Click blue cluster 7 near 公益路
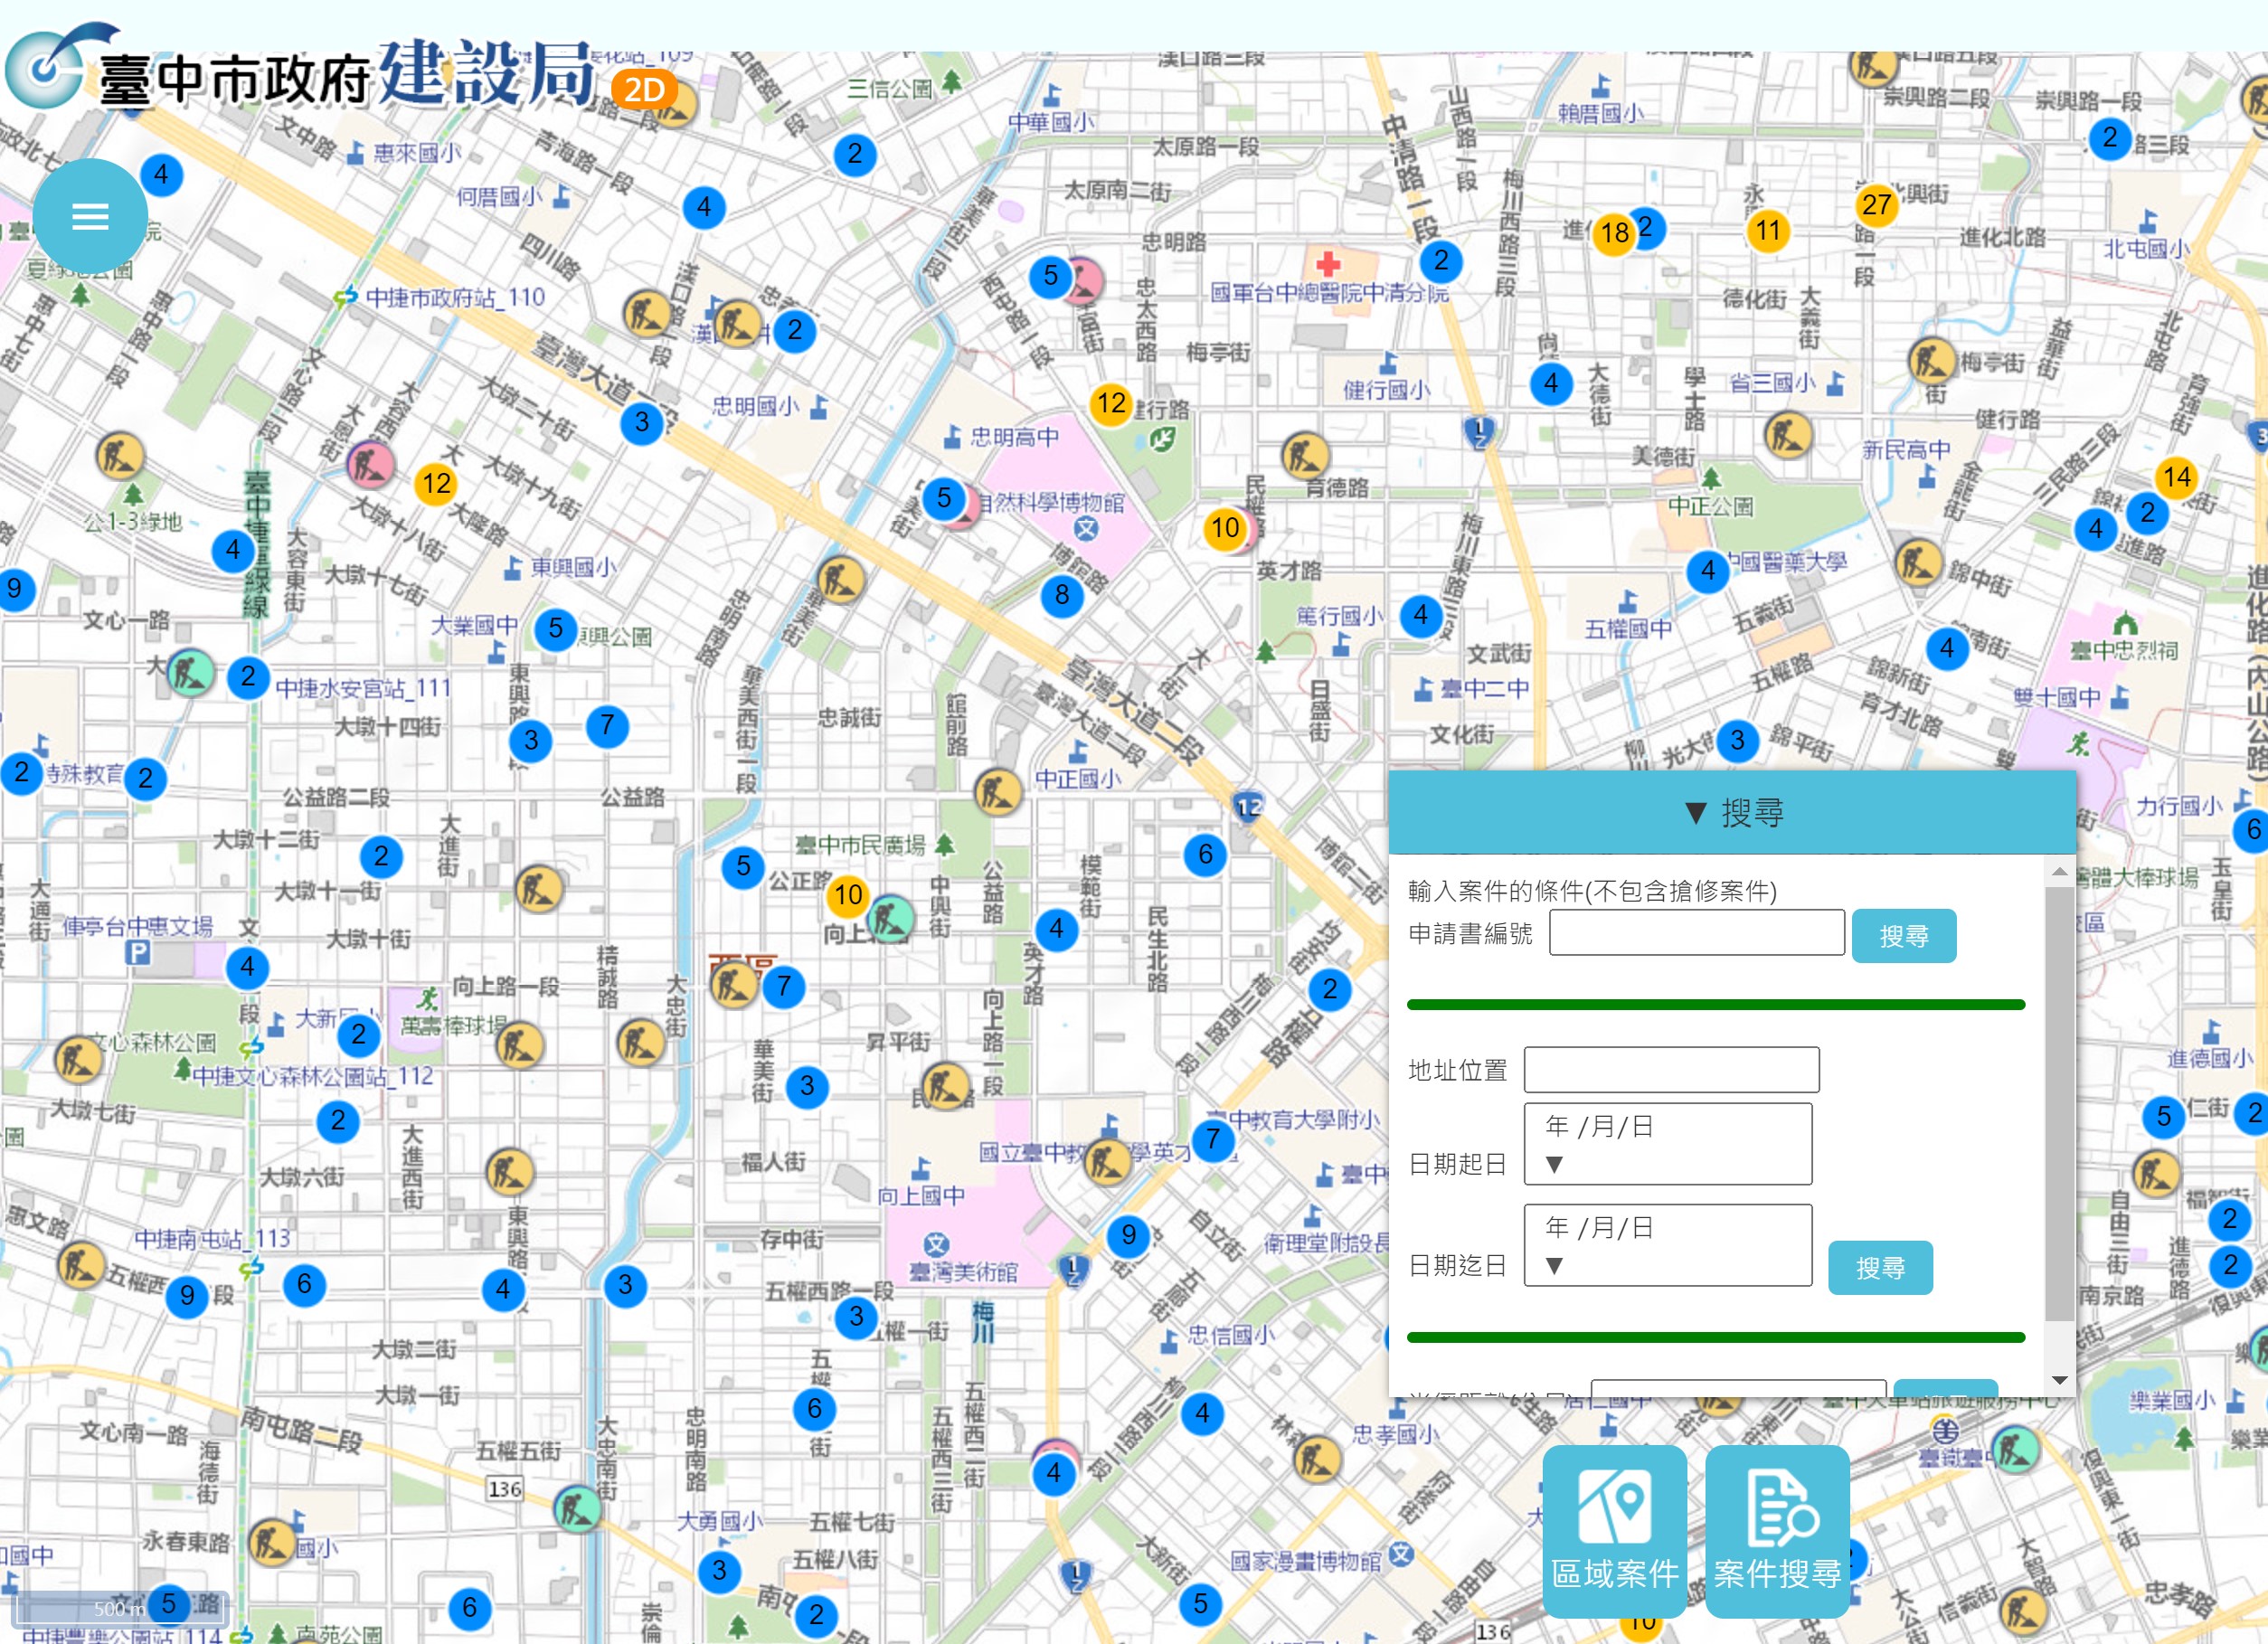Screen dimensions: 2268x1644 [607, 725]
